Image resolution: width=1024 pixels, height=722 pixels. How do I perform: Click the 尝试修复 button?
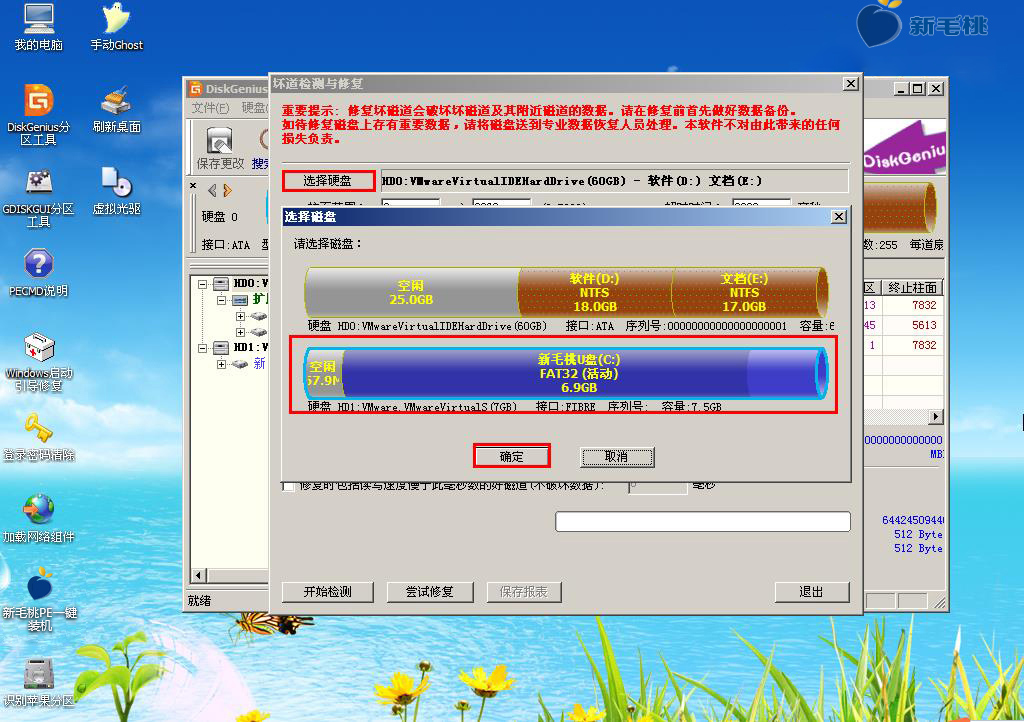430,592
